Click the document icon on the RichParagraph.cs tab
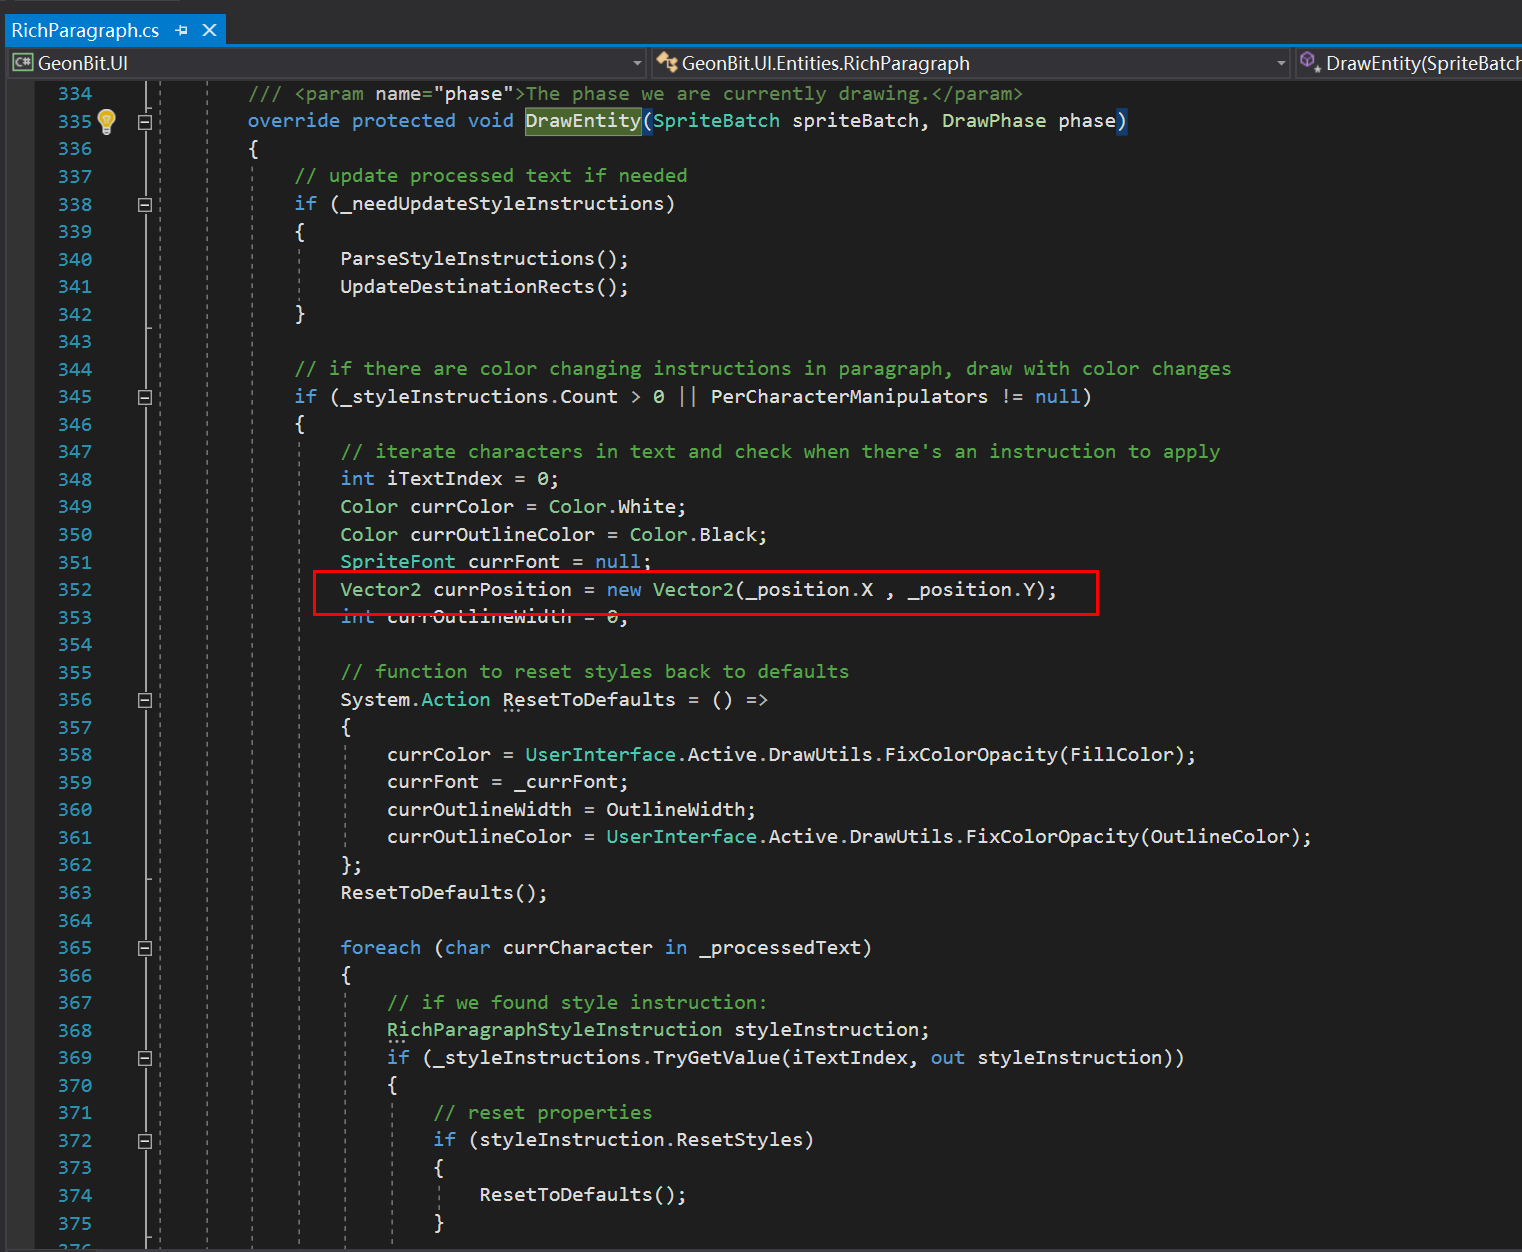1522x1252 pixels. 22,62
